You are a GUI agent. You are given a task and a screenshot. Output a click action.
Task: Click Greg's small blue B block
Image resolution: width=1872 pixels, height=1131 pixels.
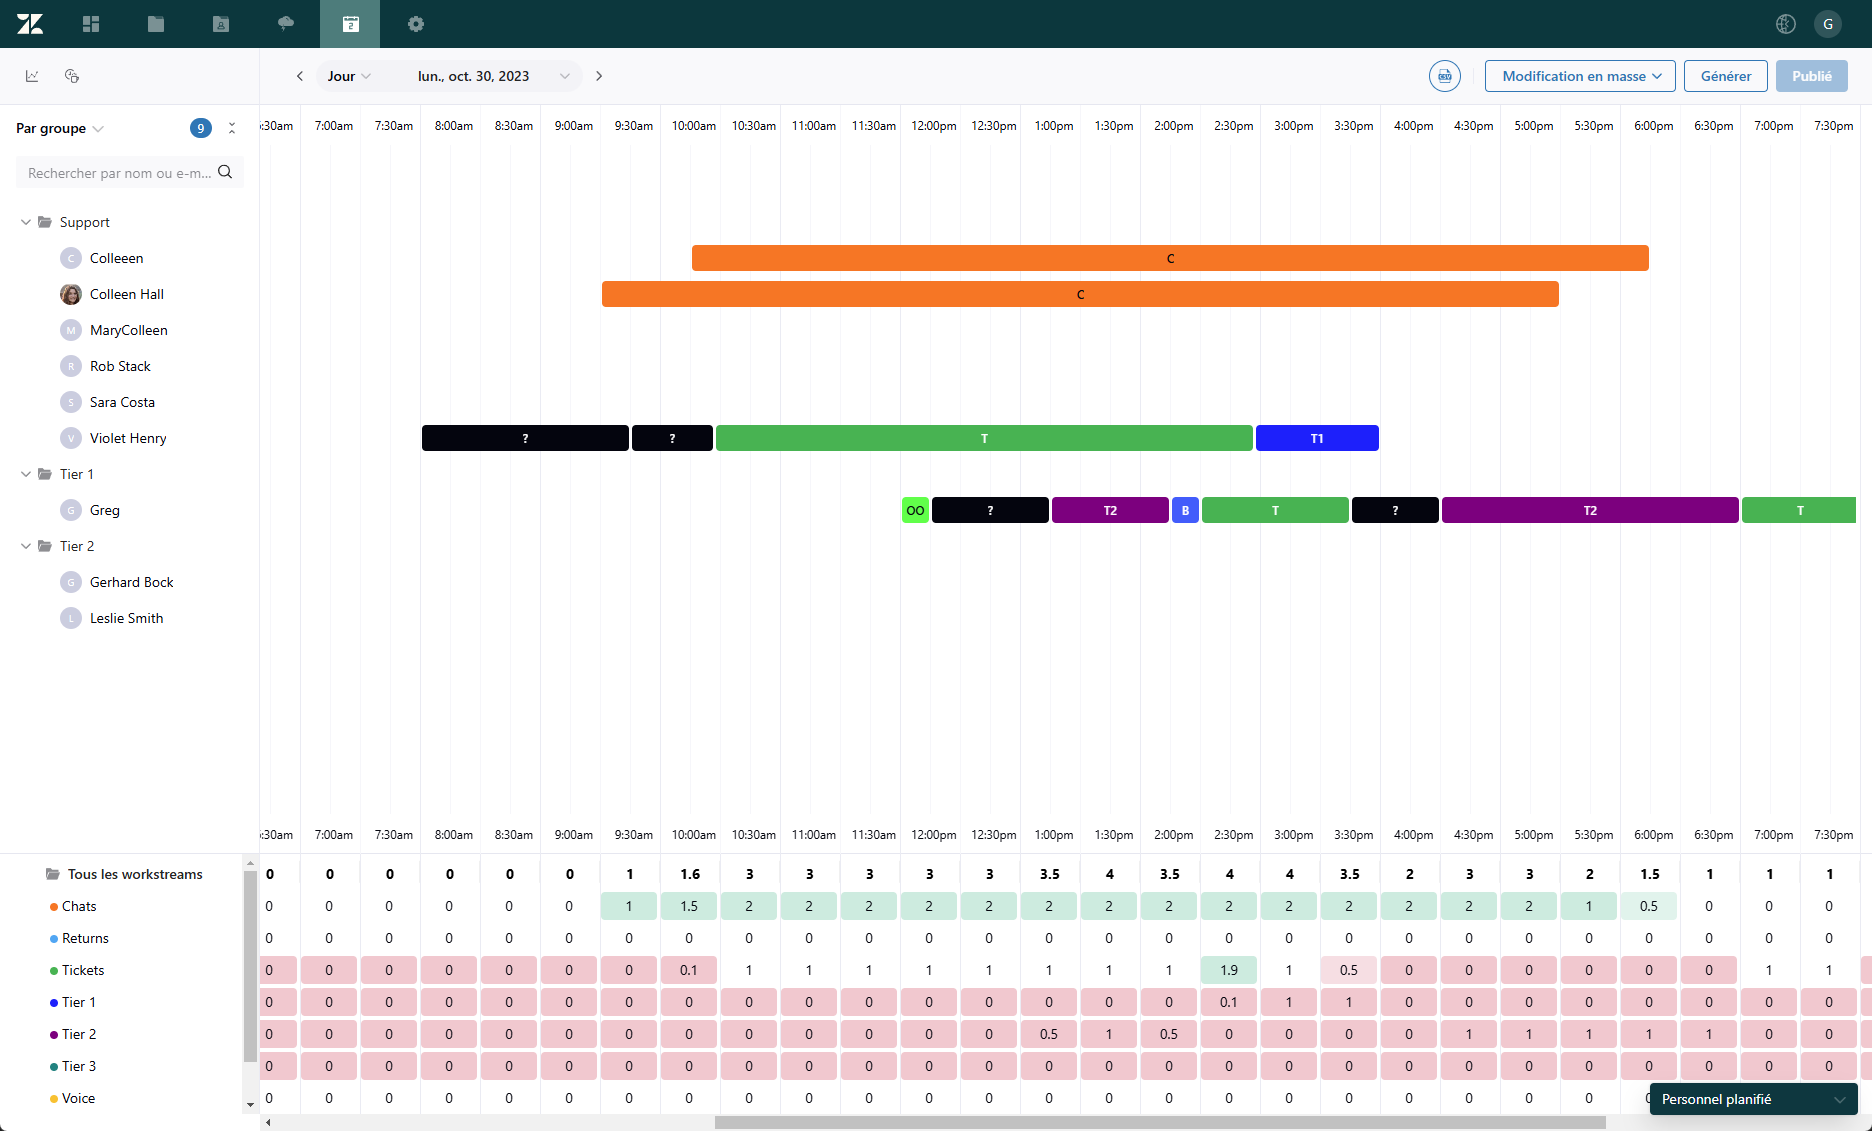(x=1185, y=510)
